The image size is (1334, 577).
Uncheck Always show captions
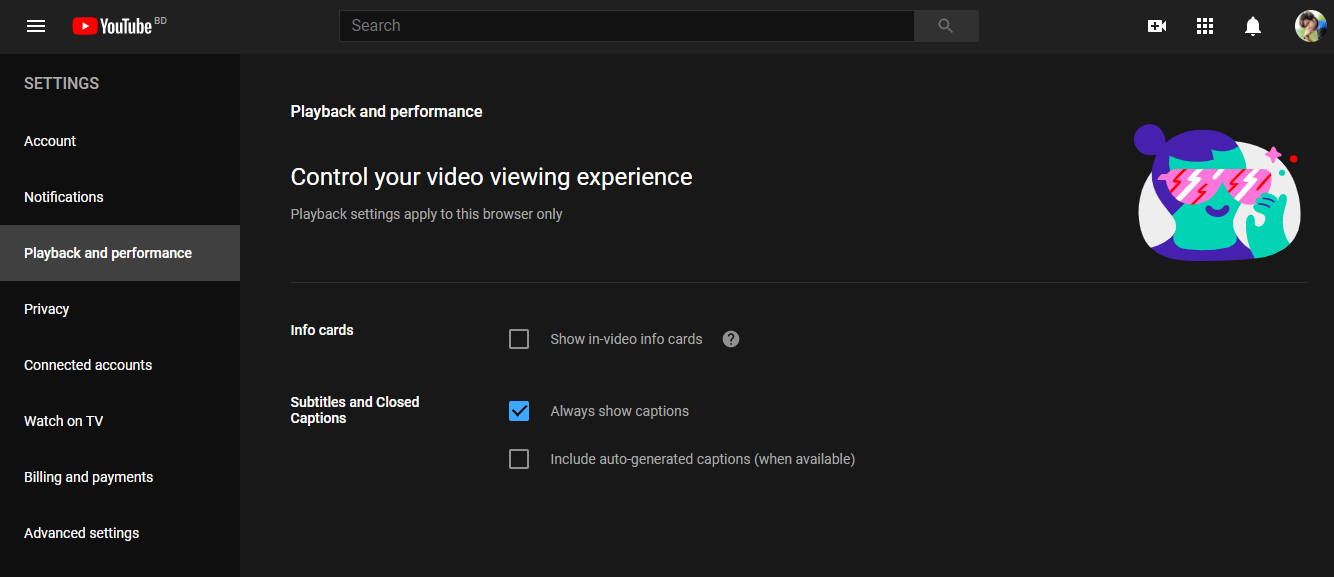coord(519,411)
